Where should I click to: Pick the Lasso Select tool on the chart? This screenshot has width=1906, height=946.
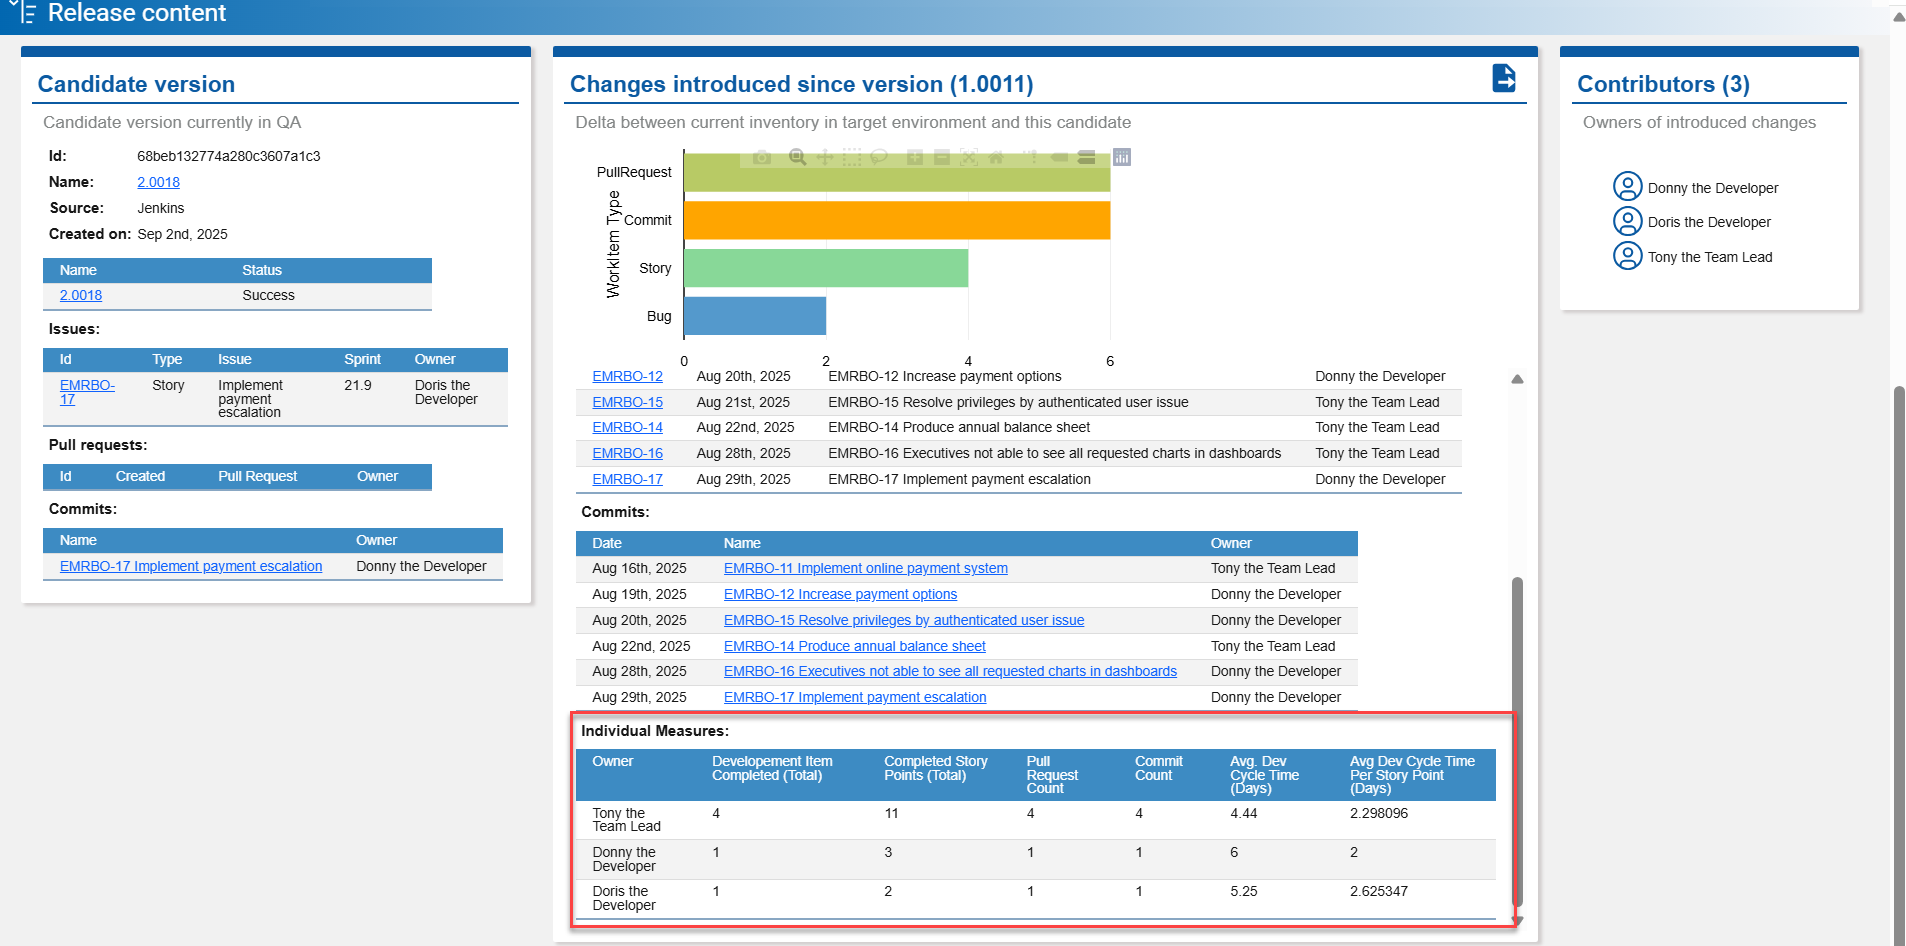coord(878,157)
